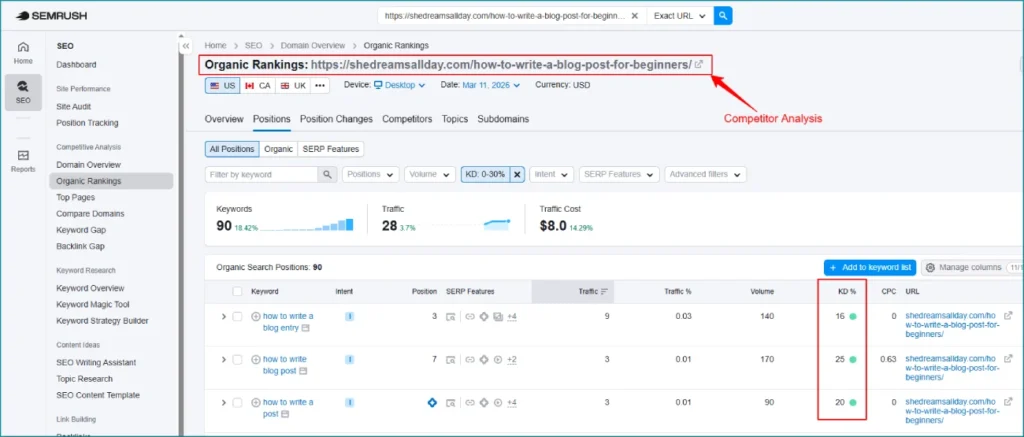The image size is (1024, 437).
Task: Click Add to keyword list button
Action: [x=870, y=267]
